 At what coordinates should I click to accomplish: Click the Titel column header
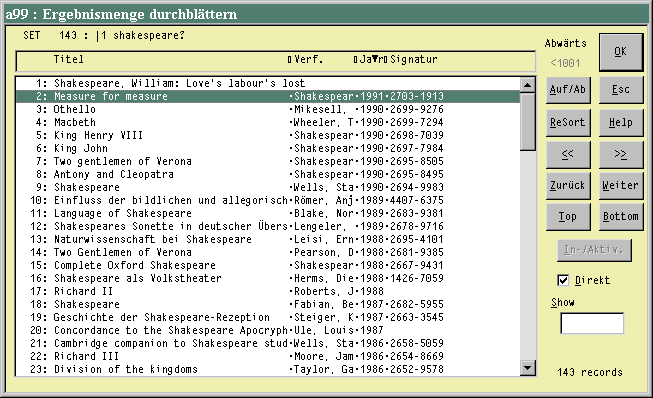coord(69,60)
